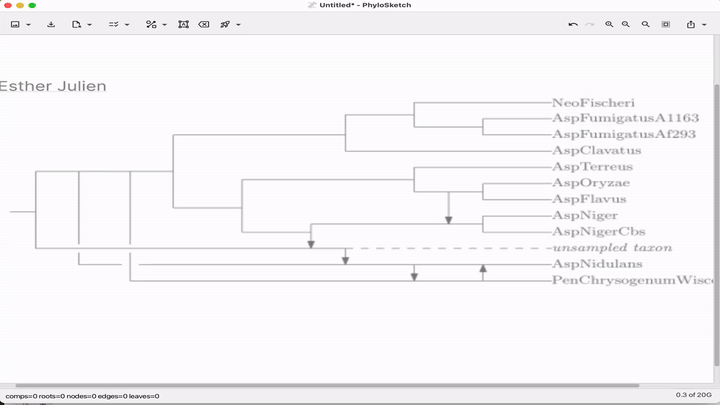Click the document page toolbar icon
Screen dimensions: 720x405
(x=76, y=24)
